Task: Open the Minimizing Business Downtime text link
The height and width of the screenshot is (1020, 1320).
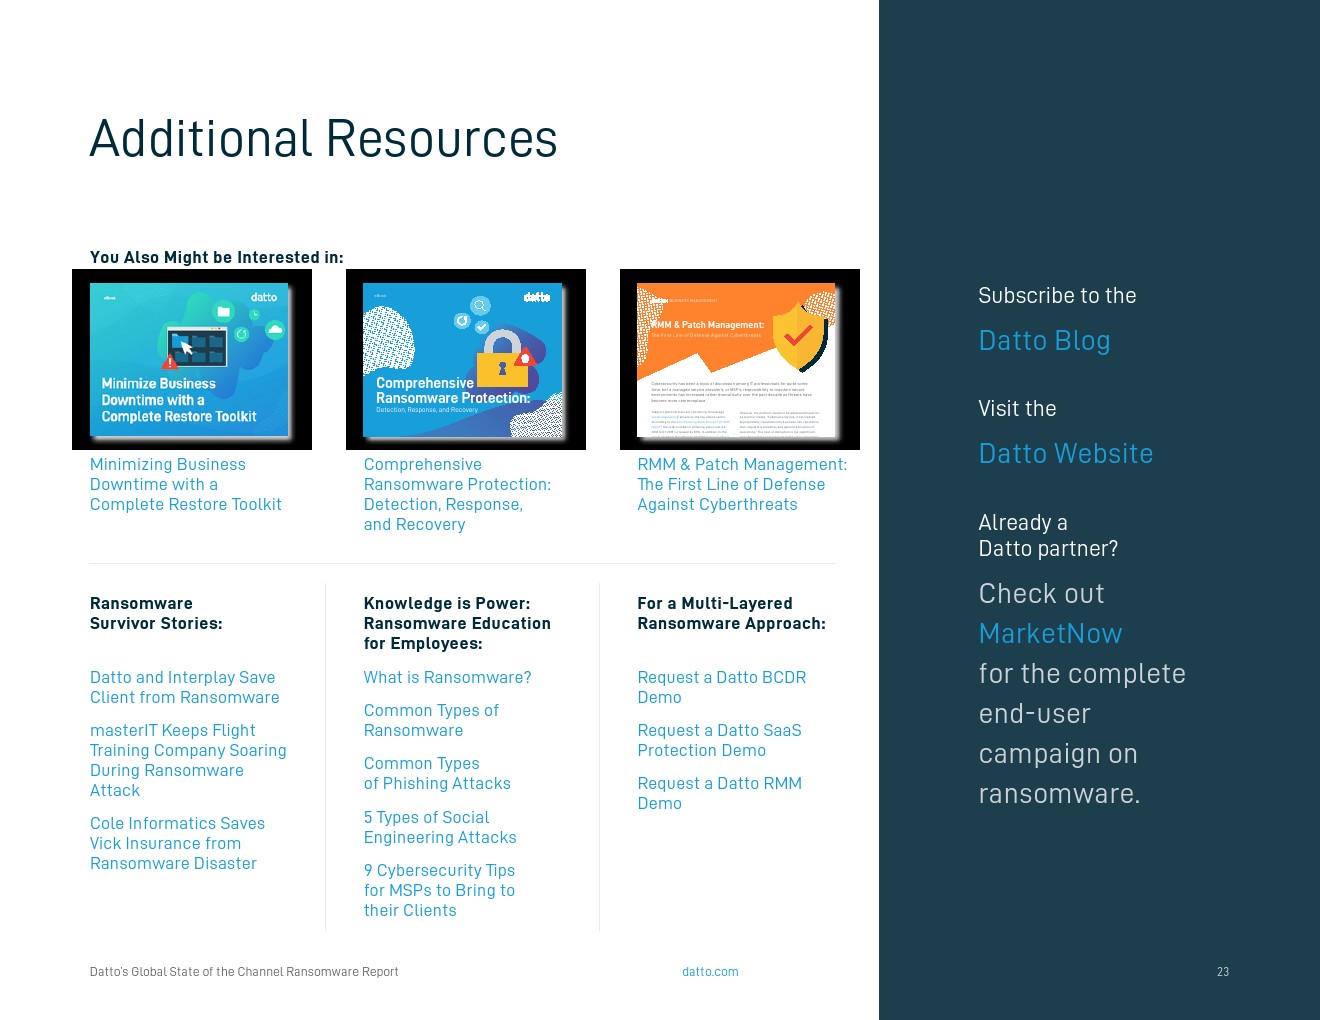Action: tap(185, 485)
